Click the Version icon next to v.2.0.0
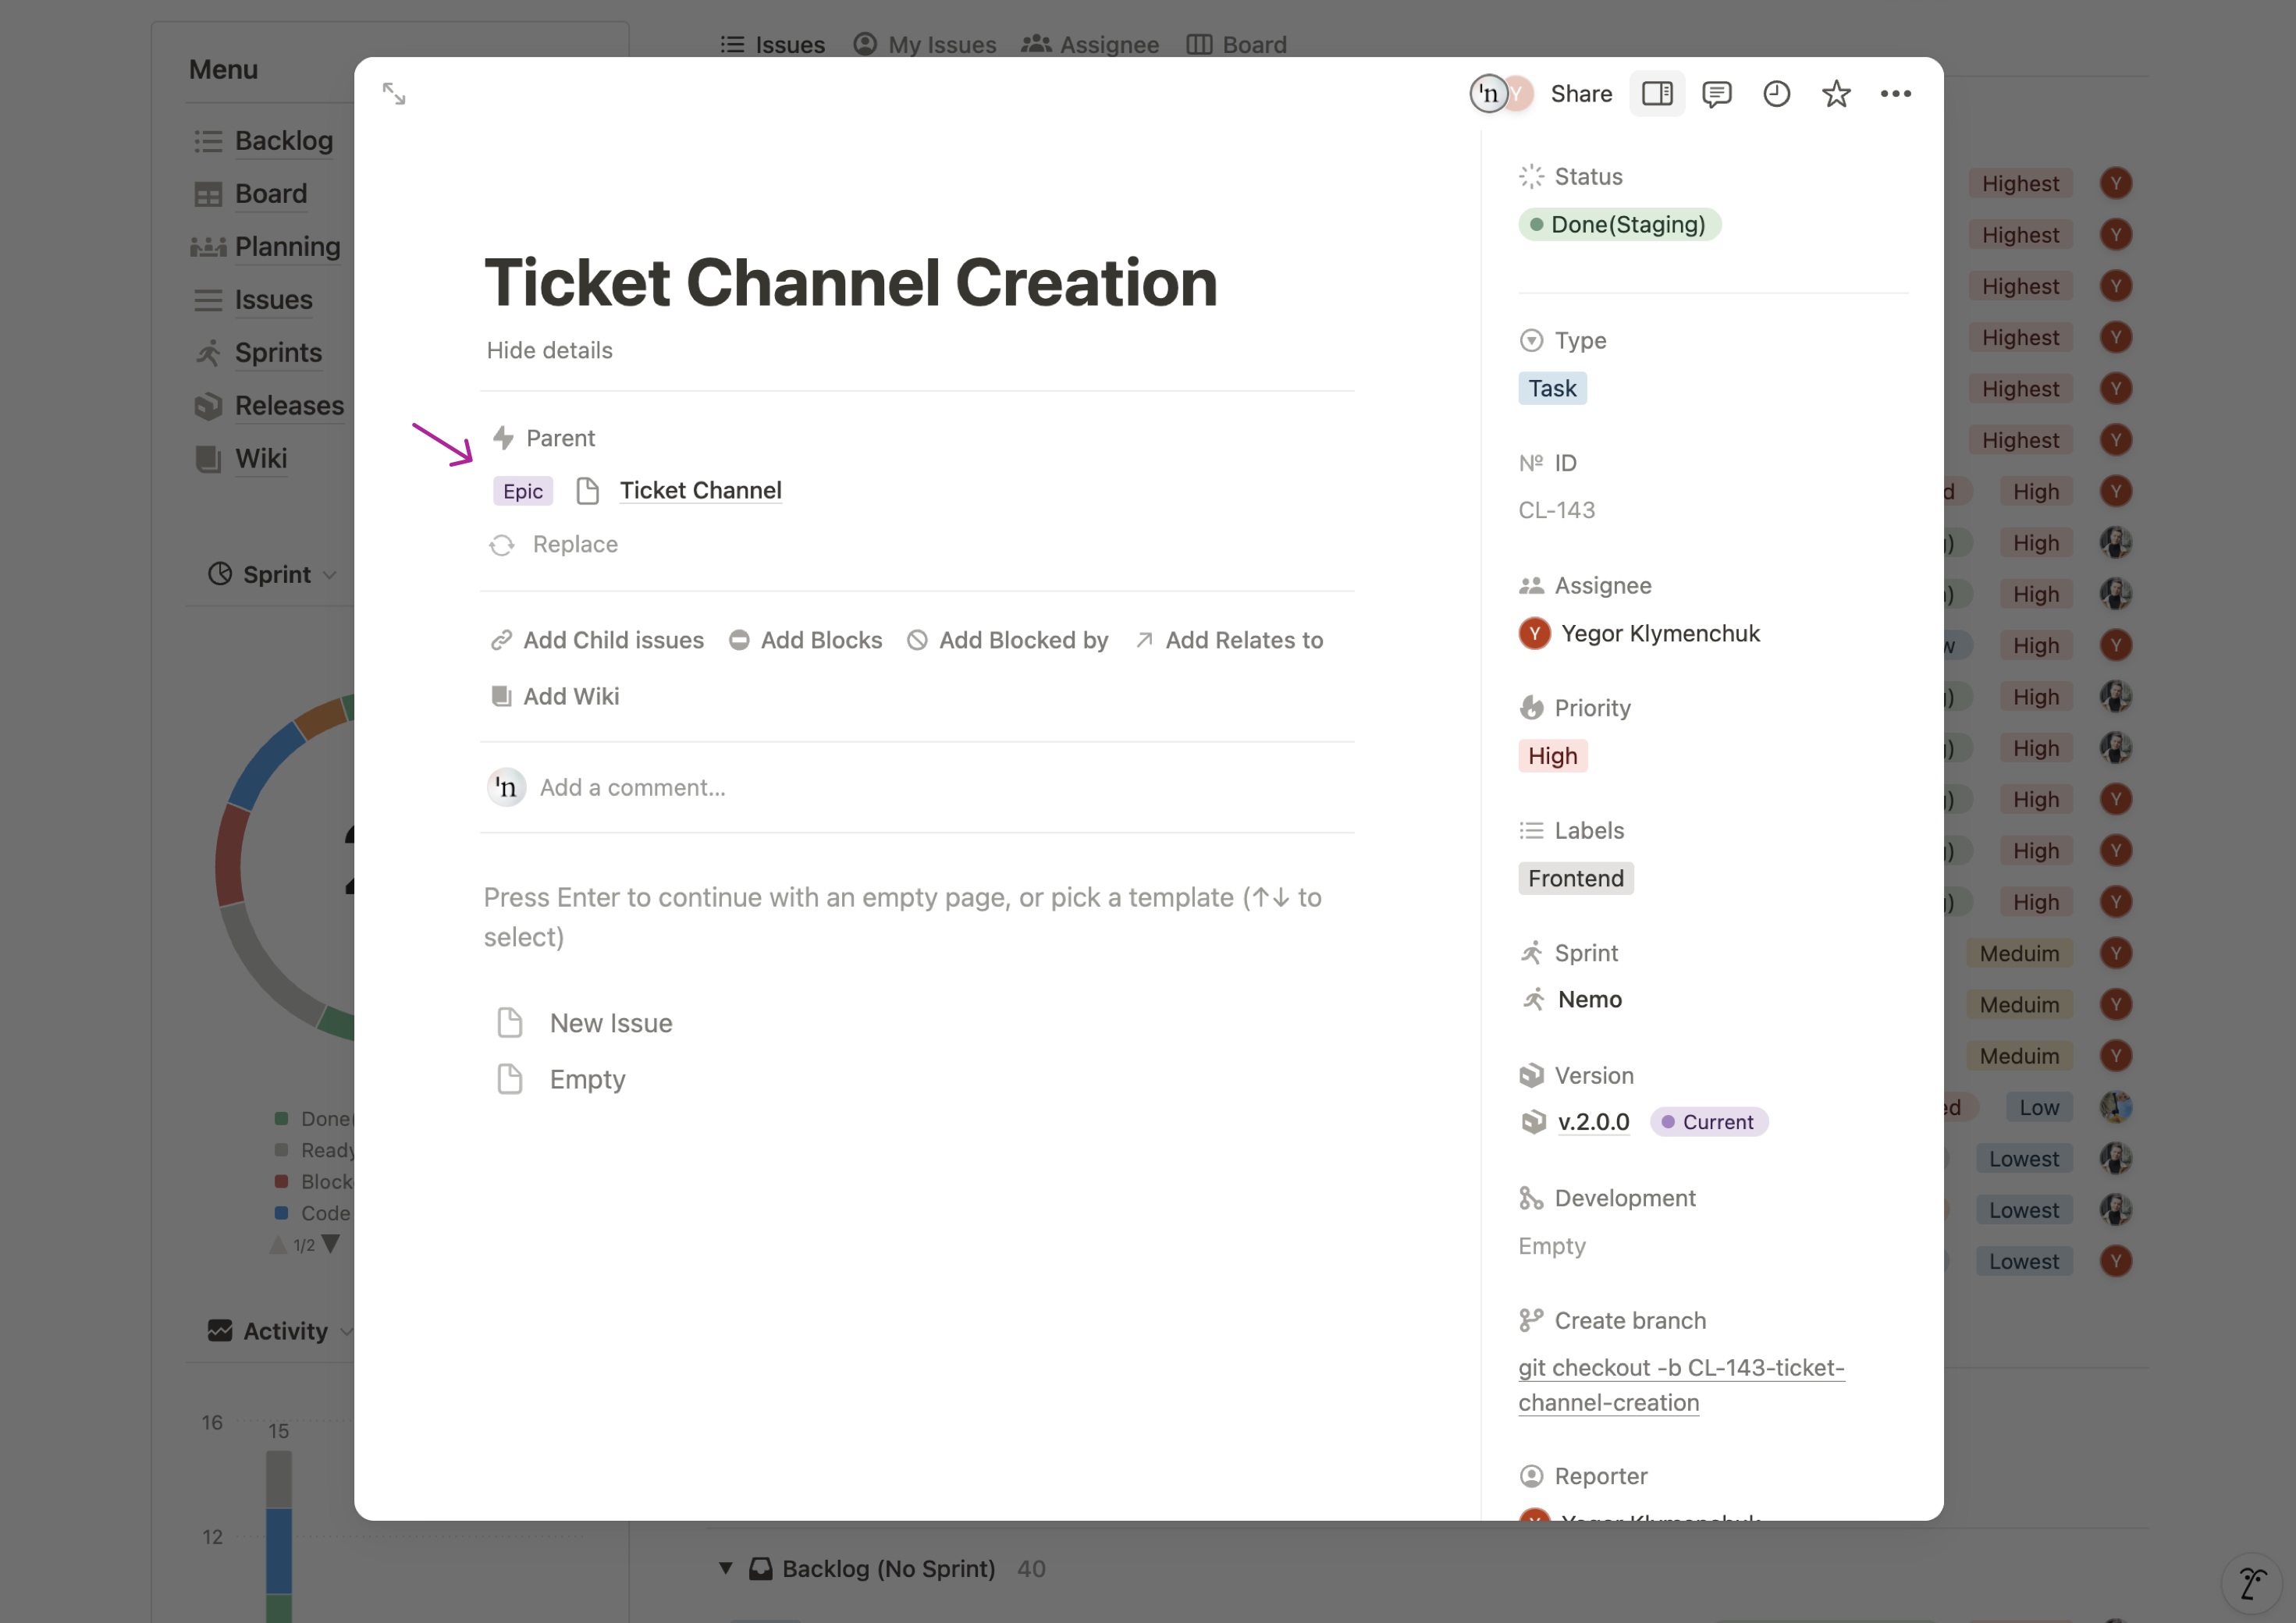This screenshot has height=1623, width=2296. 1534,1120
